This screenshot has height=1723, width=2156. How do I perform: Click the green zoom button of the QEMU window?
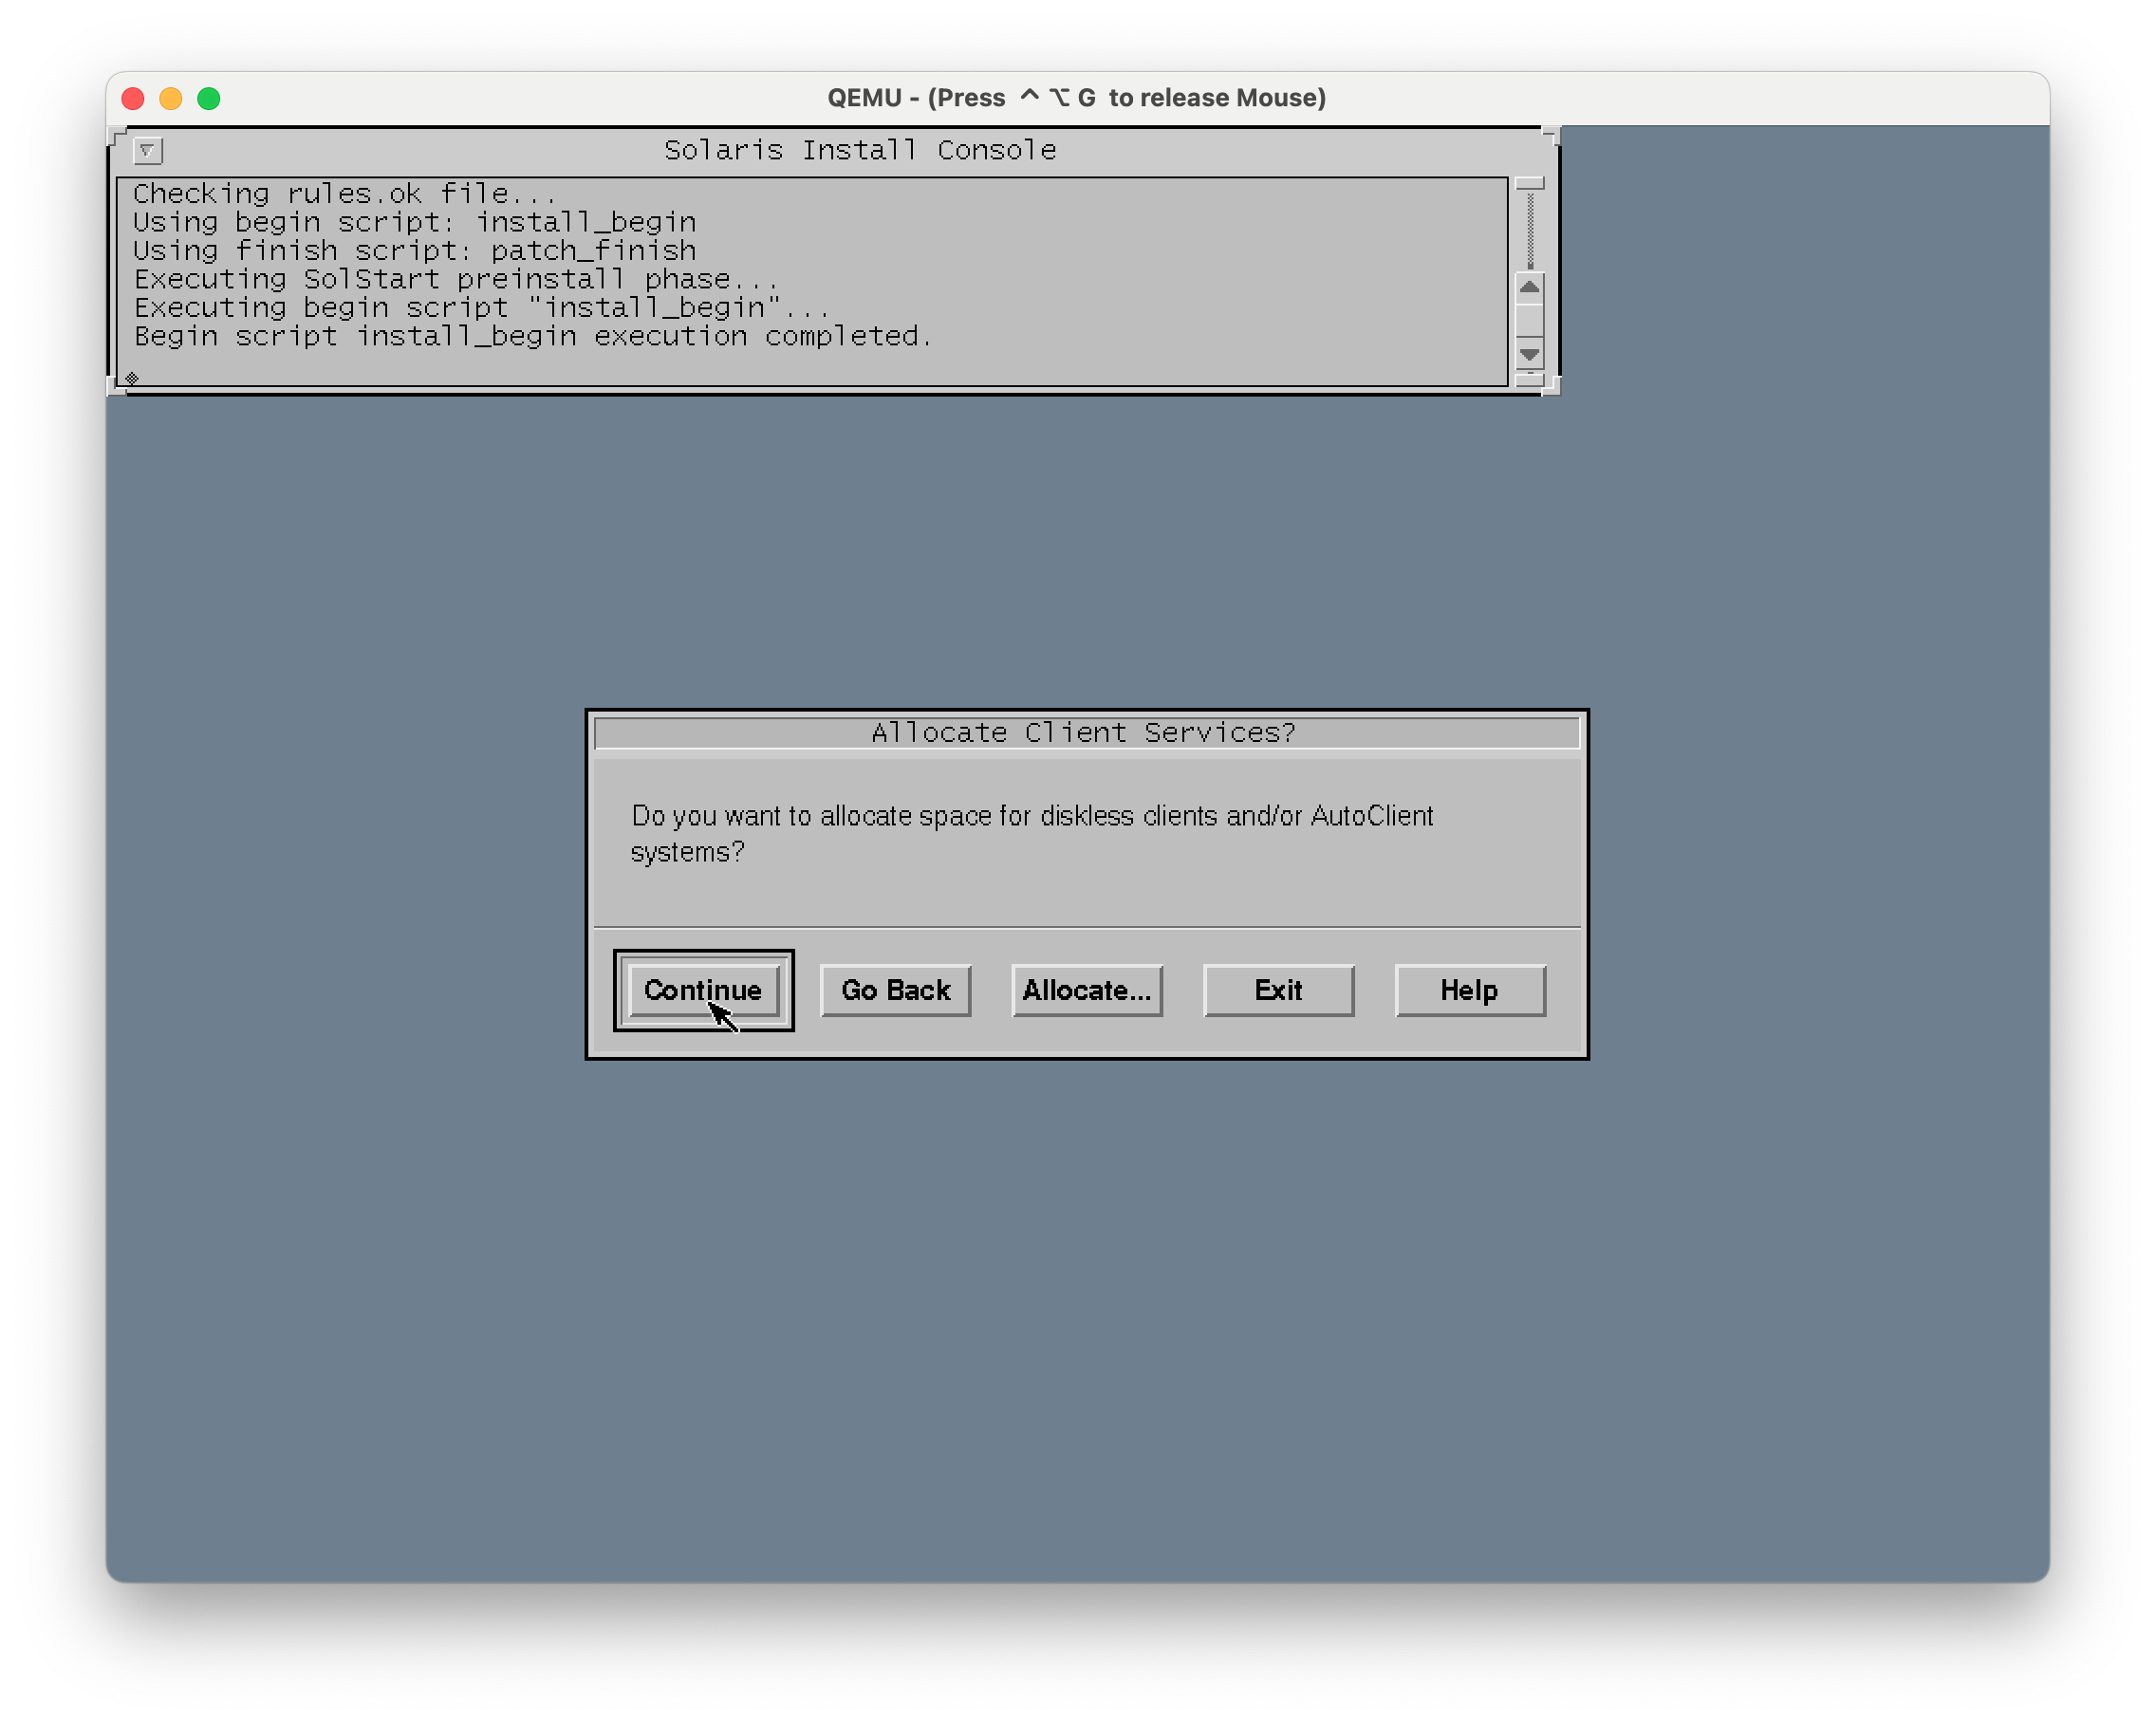209,98
